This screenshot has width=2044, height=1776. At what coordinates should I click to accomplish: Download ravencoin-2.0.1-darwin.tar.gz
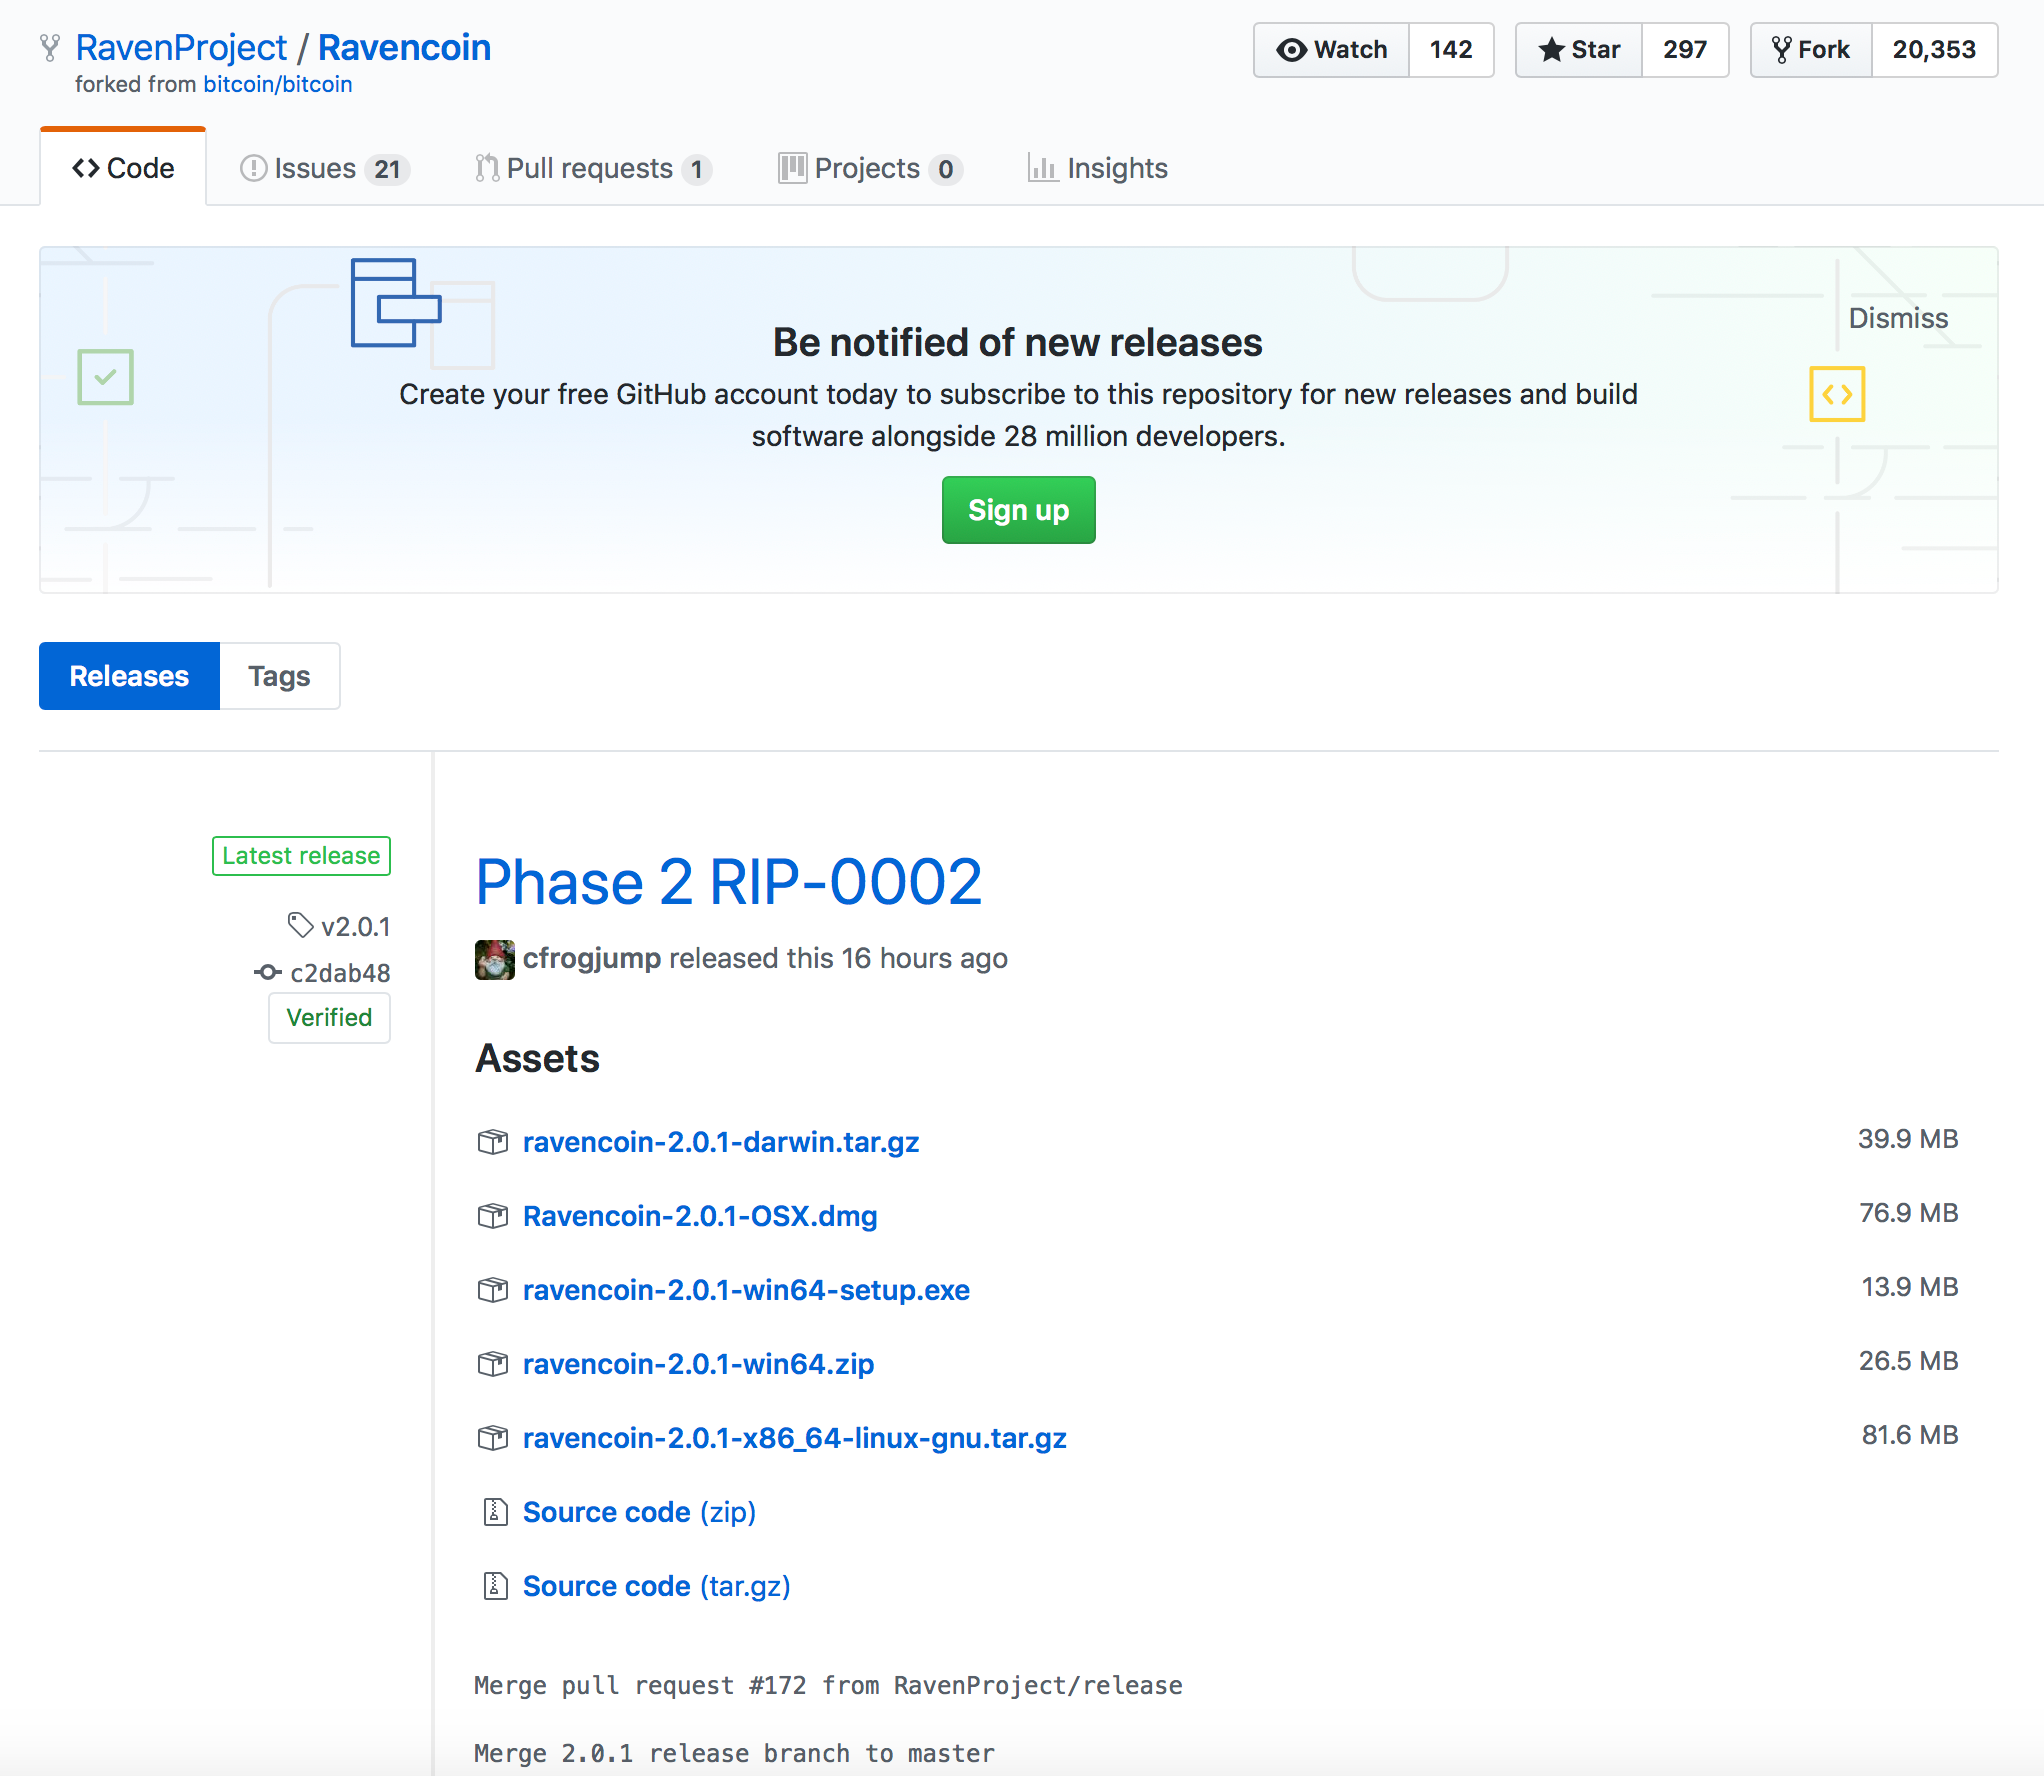pos(721,1142)
